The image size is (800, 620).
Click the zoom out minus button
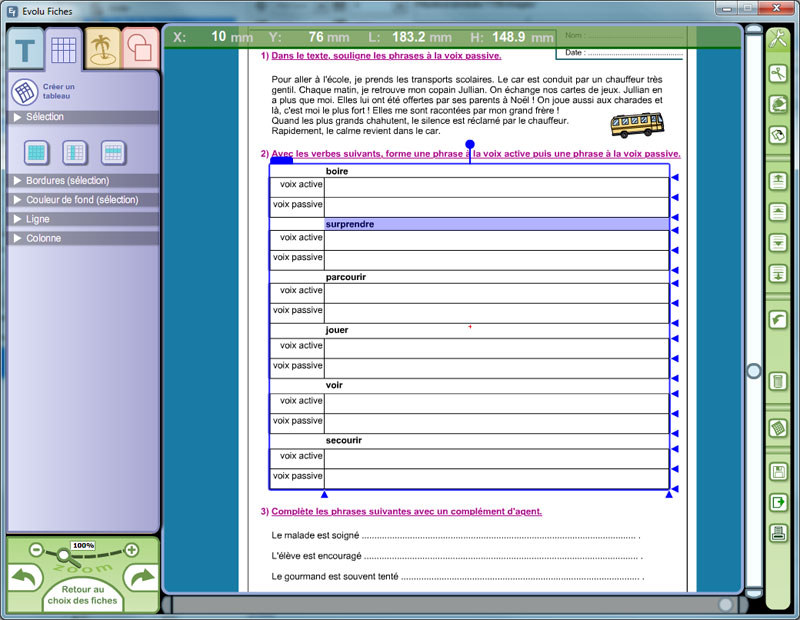pos(37,550)
